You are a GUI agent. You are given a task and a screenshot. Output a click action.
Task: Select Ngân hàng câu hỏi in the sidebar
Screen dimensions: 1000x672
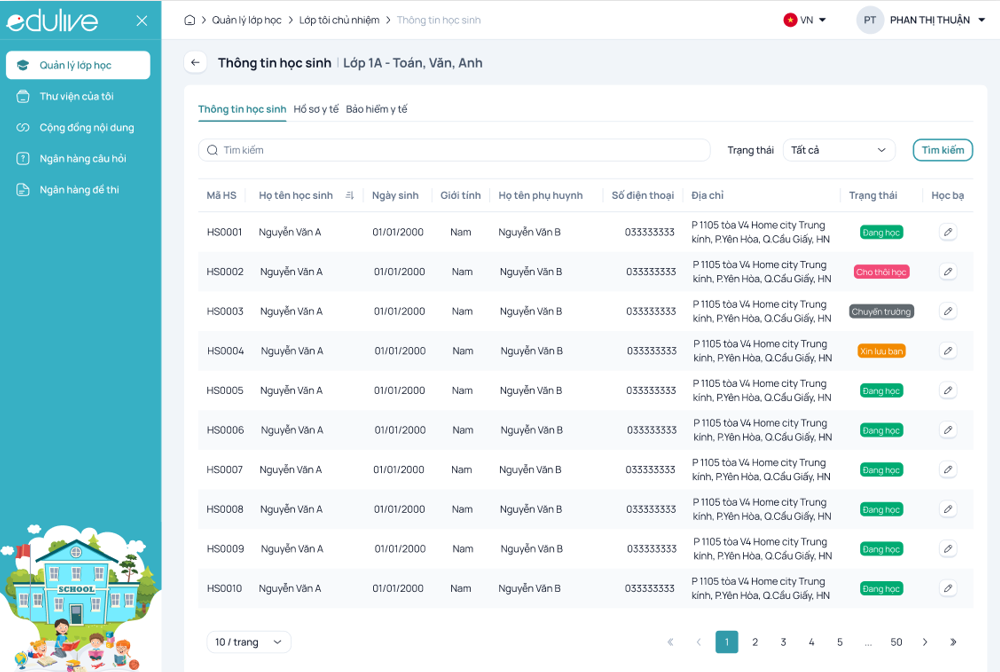point(83,158)
